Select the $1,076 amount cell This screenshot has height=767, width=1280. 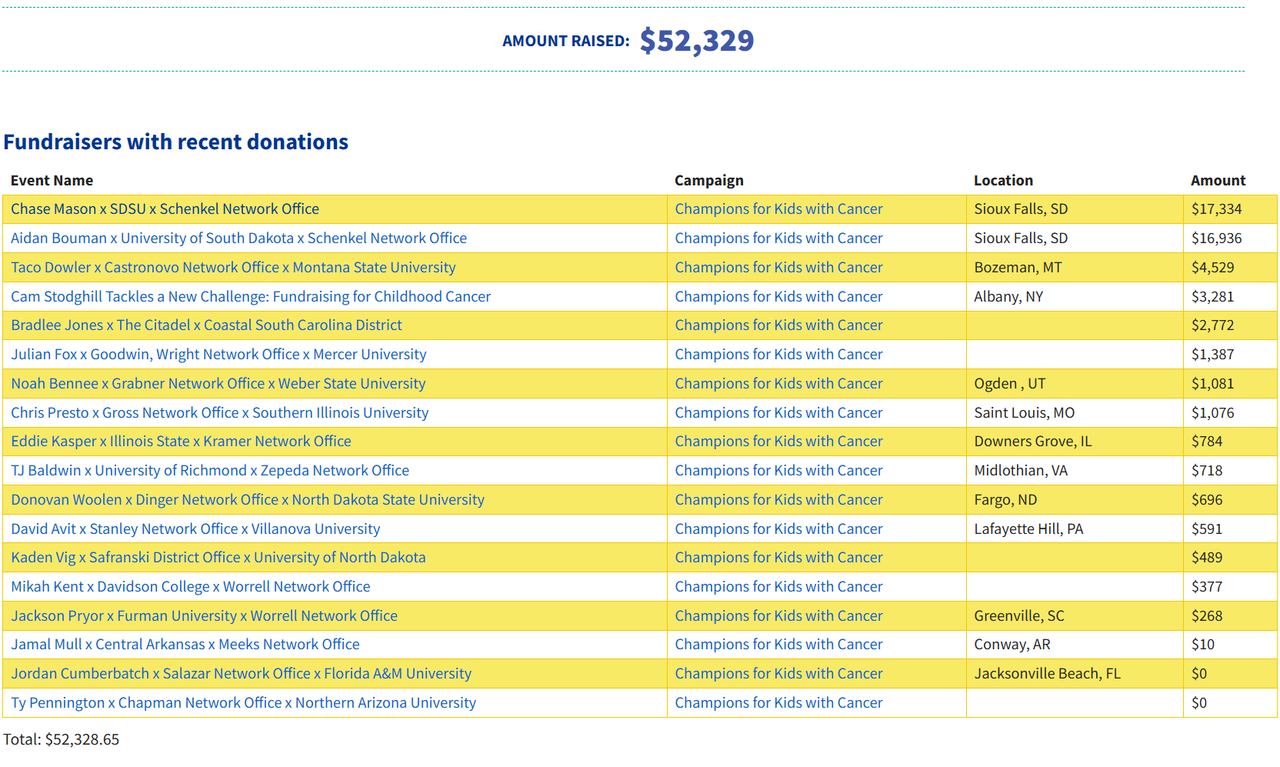tap(1230, 412)
